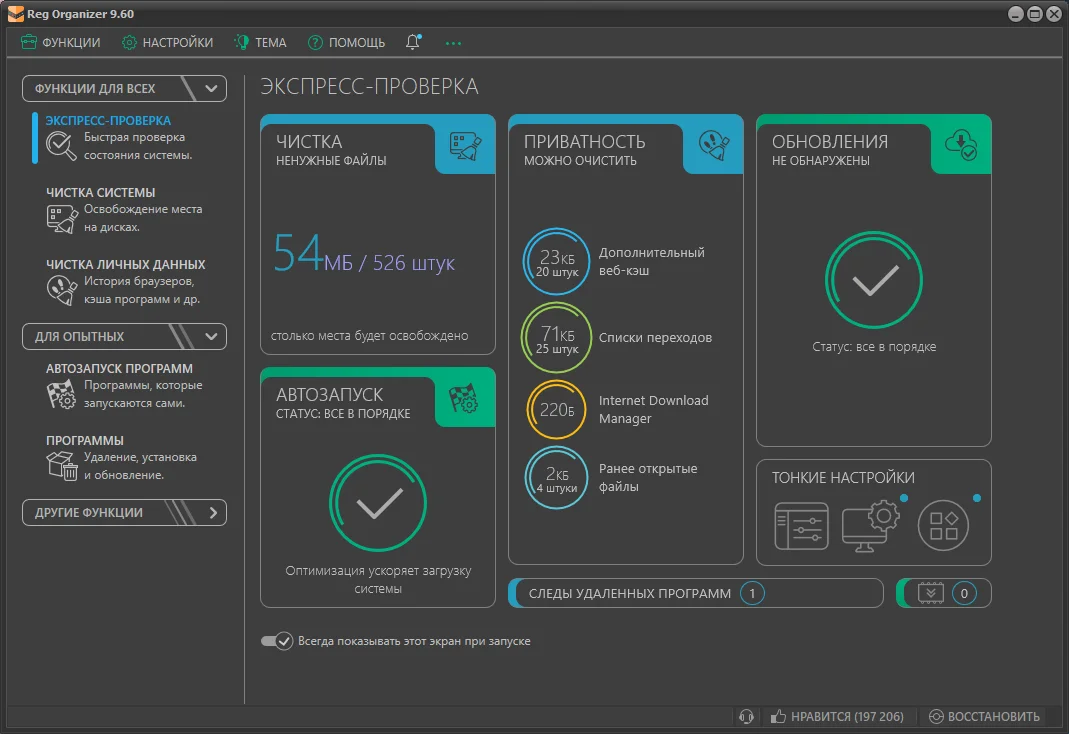This screenshot has width=1069, height=734.
Task: Expand the Другие функции section
Action: coord(212,513)
